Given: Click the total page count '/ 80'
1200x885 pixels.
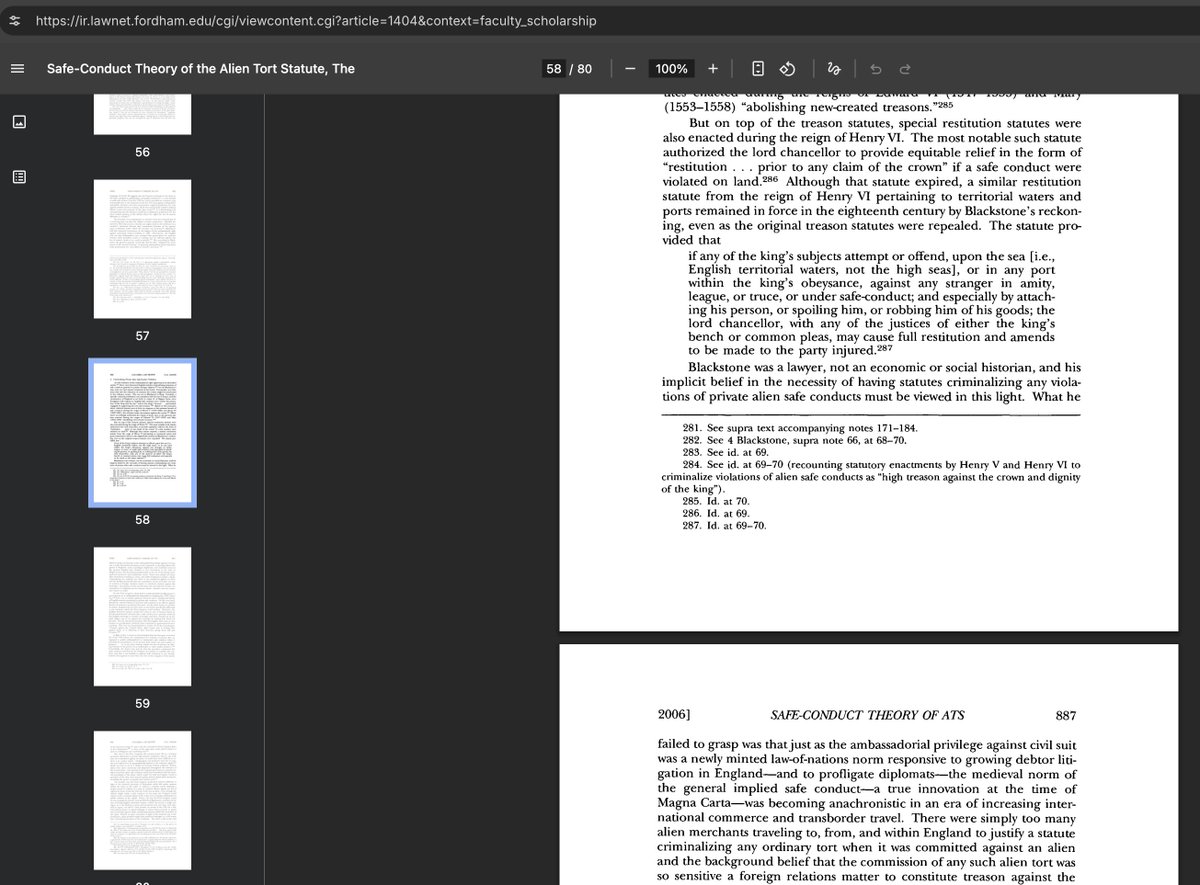Looking at the screenshot, I should (581, 69).
